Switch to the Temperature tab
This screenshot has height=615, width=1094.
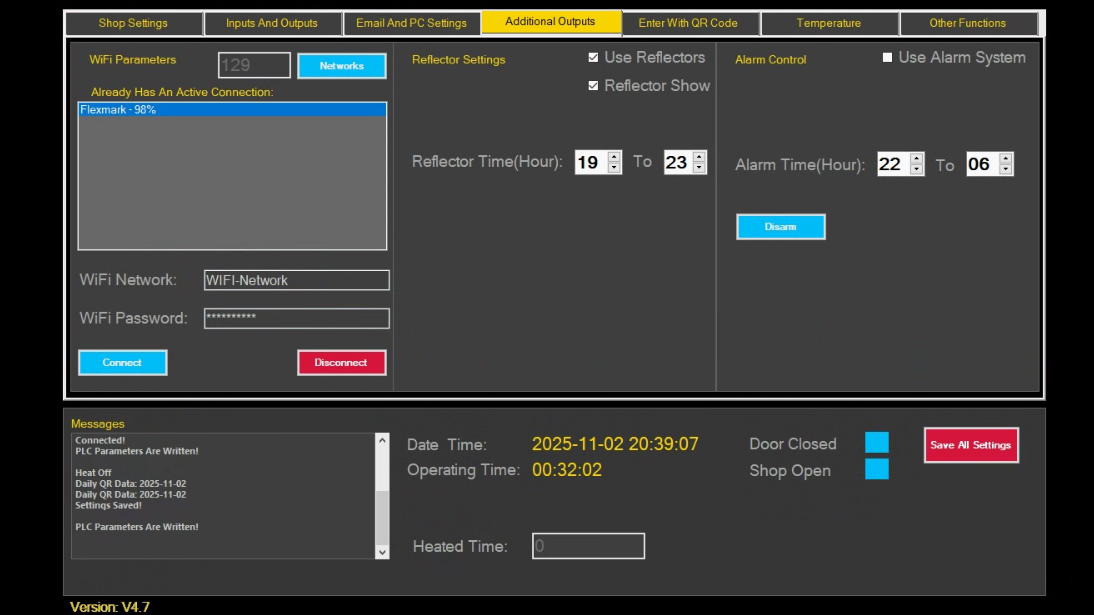tap(829, 23)
